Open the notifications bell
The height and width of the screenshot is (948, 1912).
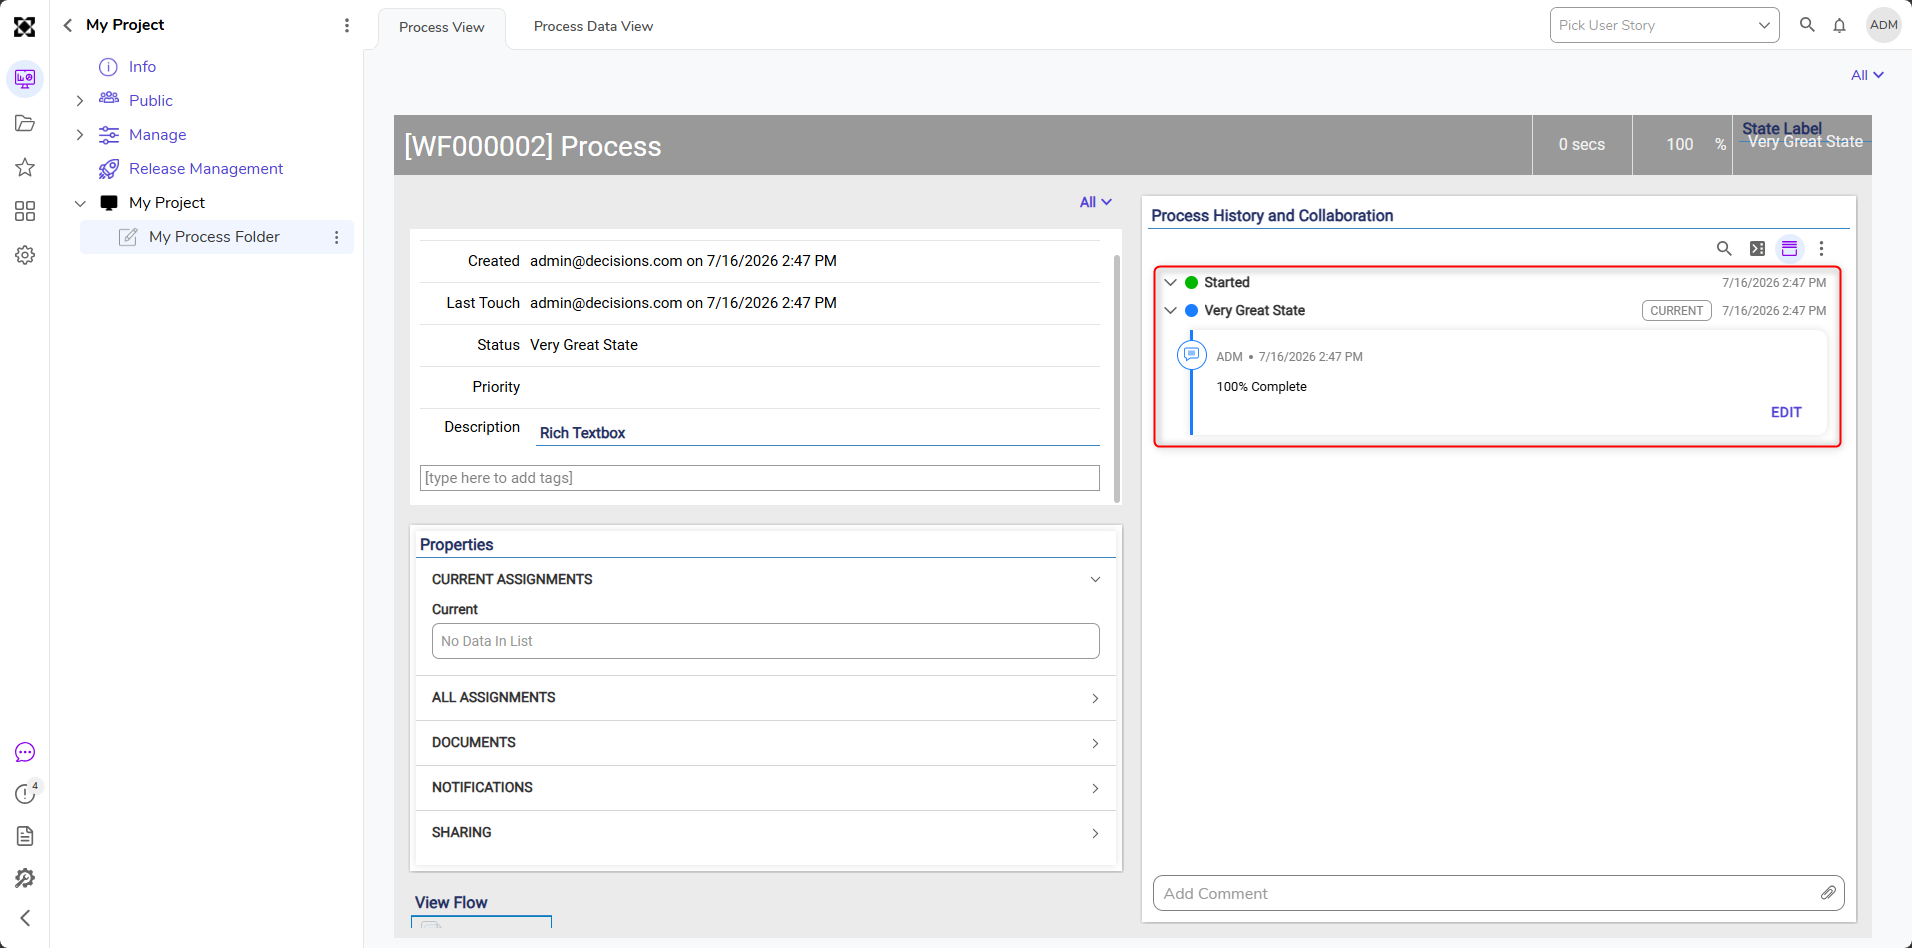click(1840, 25)
